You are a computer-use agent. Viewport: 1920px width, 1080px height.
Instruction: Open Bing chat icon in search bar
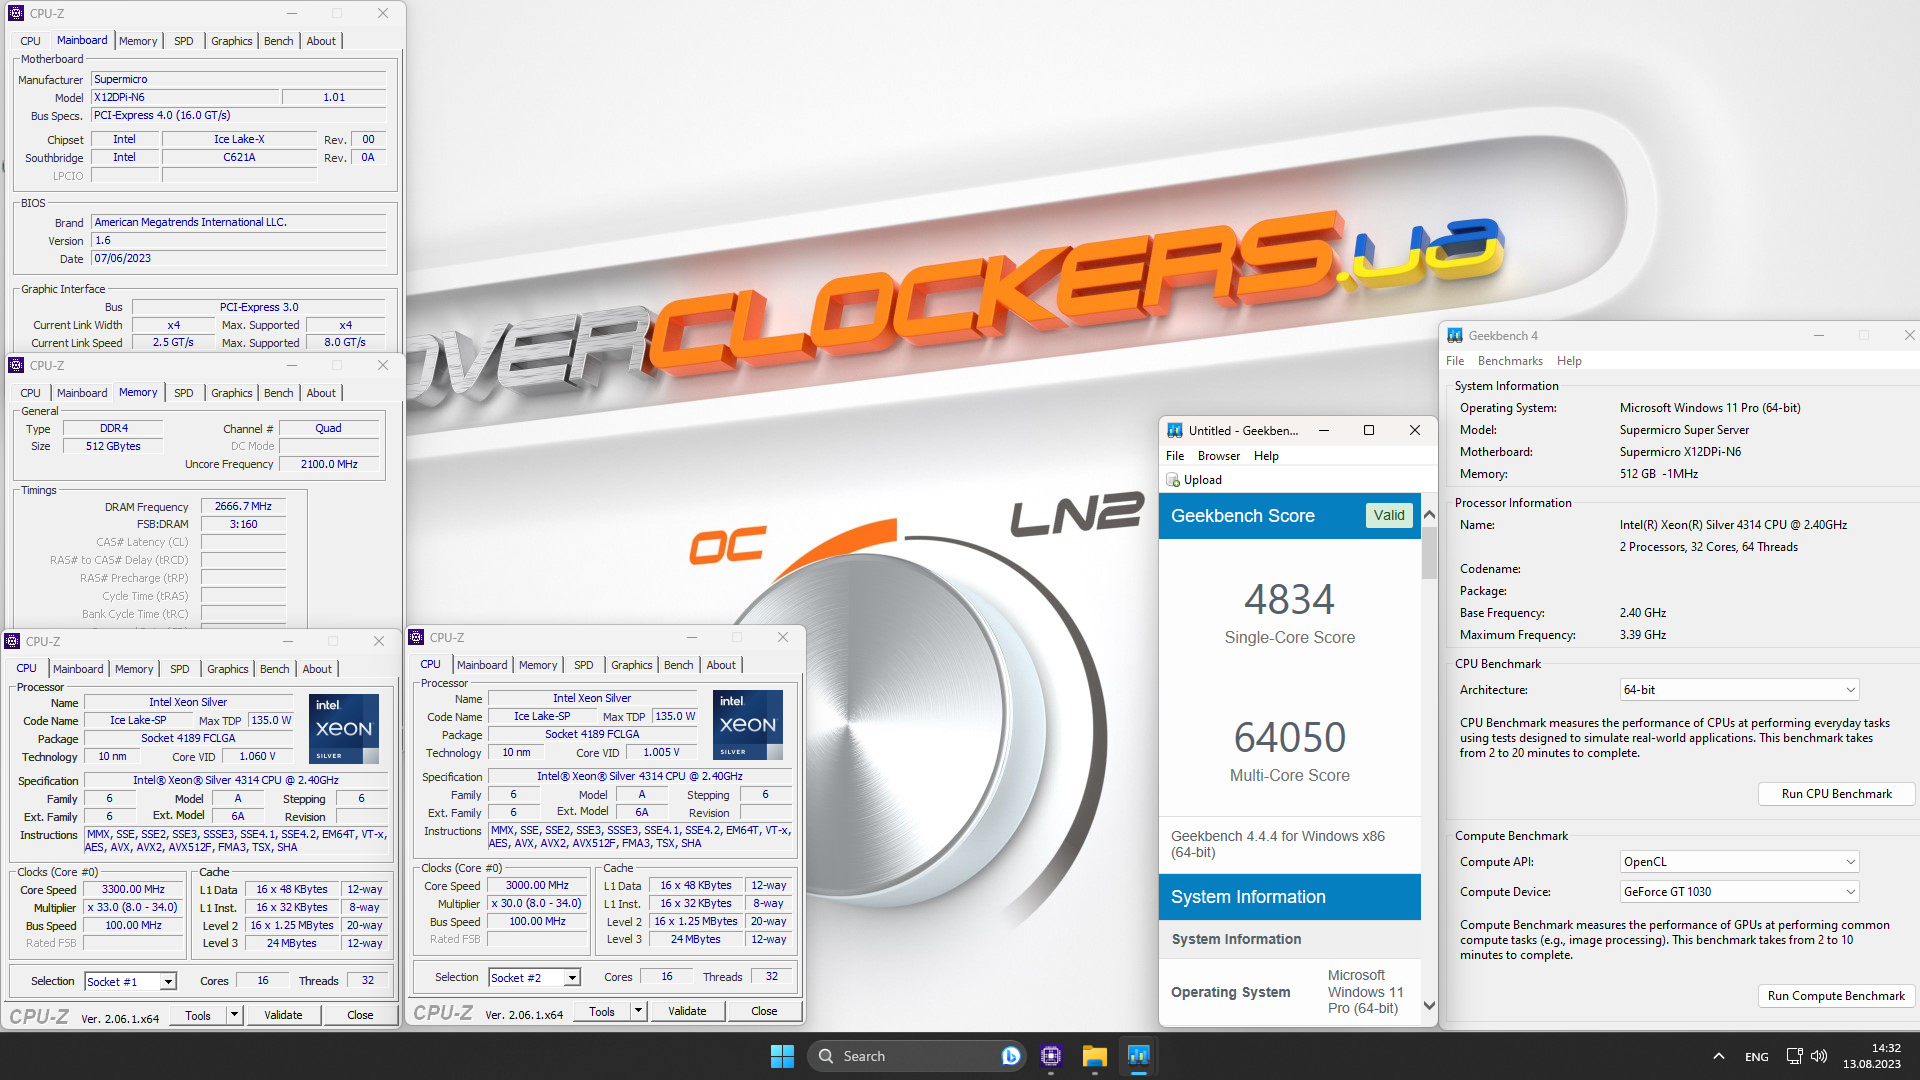coord(1010,1056)
